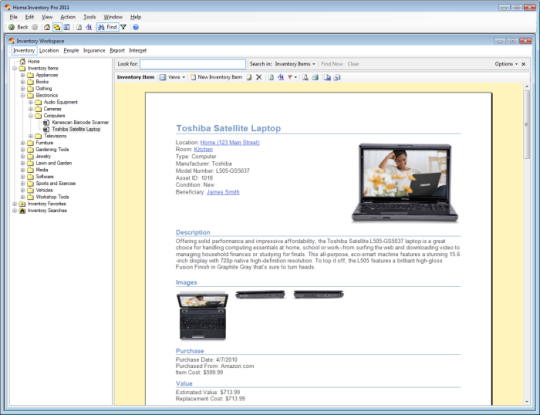Expand the Appliances folder

[22, 75]
